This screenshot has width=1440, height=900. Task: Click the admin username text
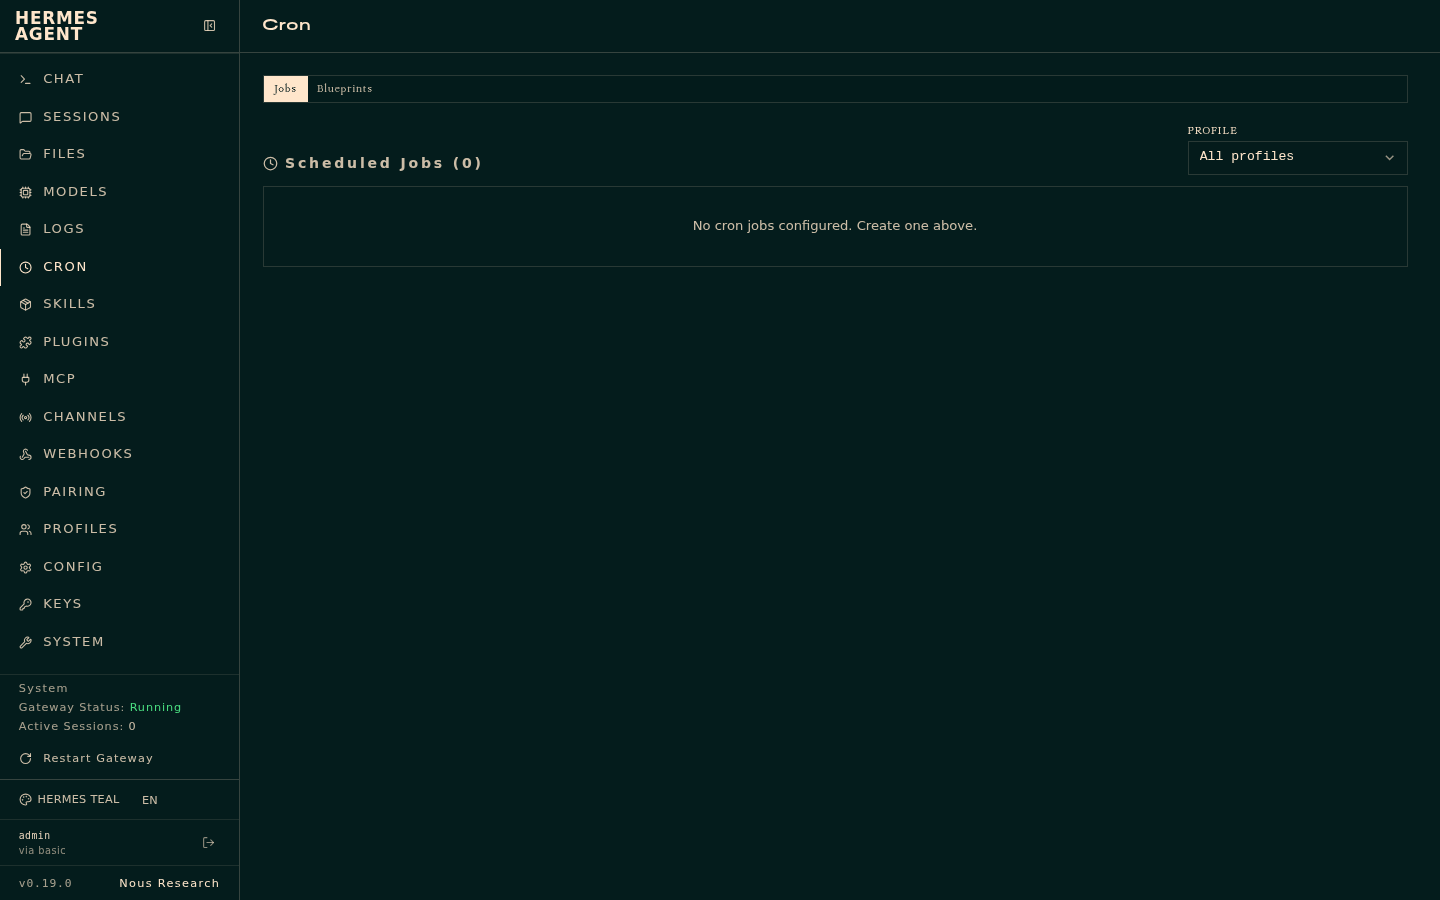34,836
